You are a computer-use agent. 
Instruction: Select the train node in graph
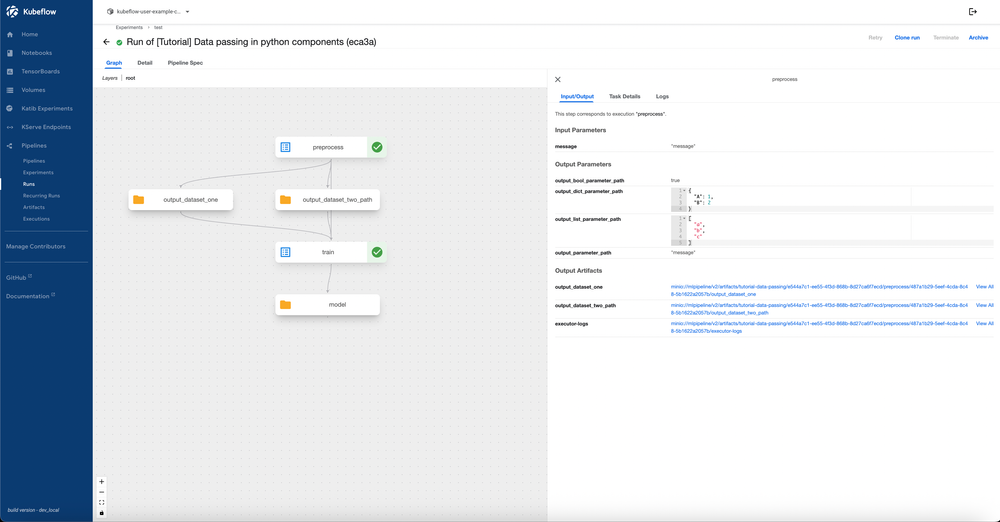point(330,252)
